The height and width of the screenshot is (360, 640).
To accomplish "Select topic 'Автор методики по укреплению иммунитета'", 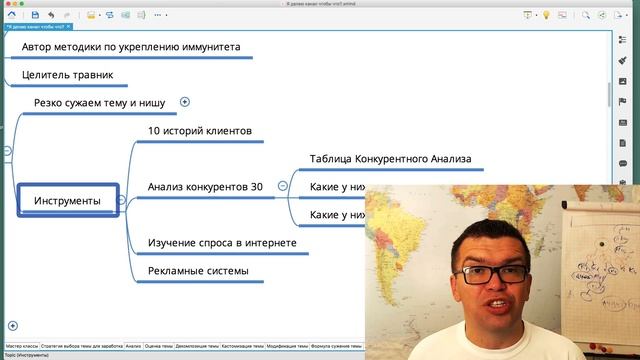I will 131,47.
